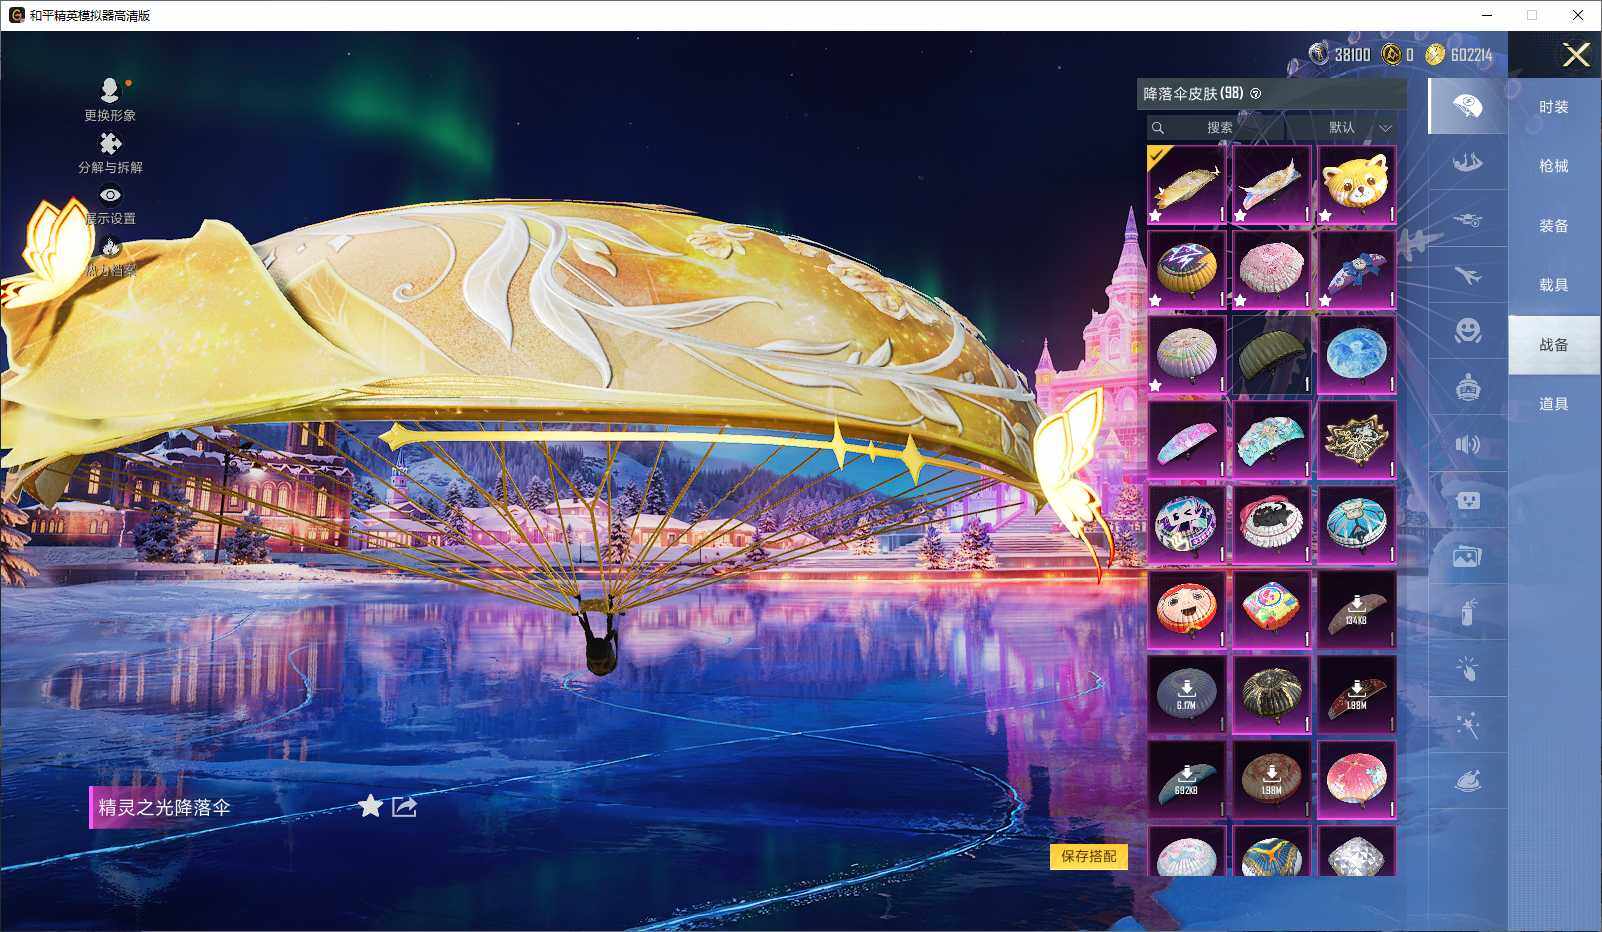Download the 6.17M gray parachute skin
Screen dimensions: 1602x932
click(1187, 695)
